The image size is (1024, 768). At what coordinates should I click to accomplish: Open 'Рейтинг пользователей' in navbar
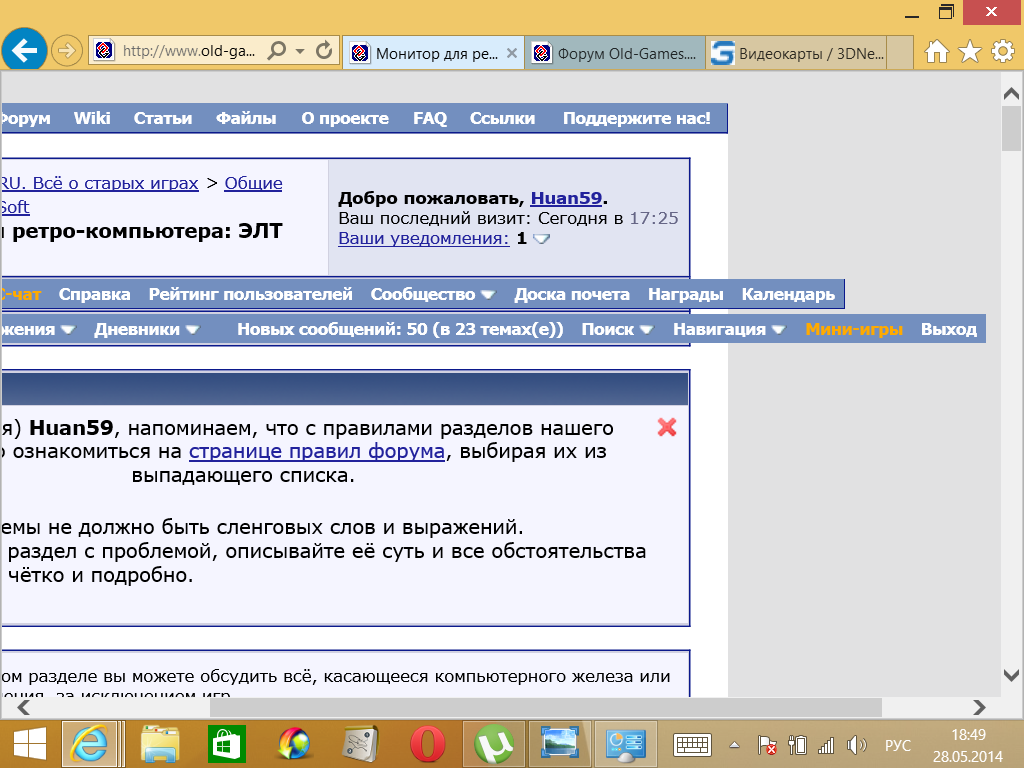pyautogui.click(x=251, y=295)
